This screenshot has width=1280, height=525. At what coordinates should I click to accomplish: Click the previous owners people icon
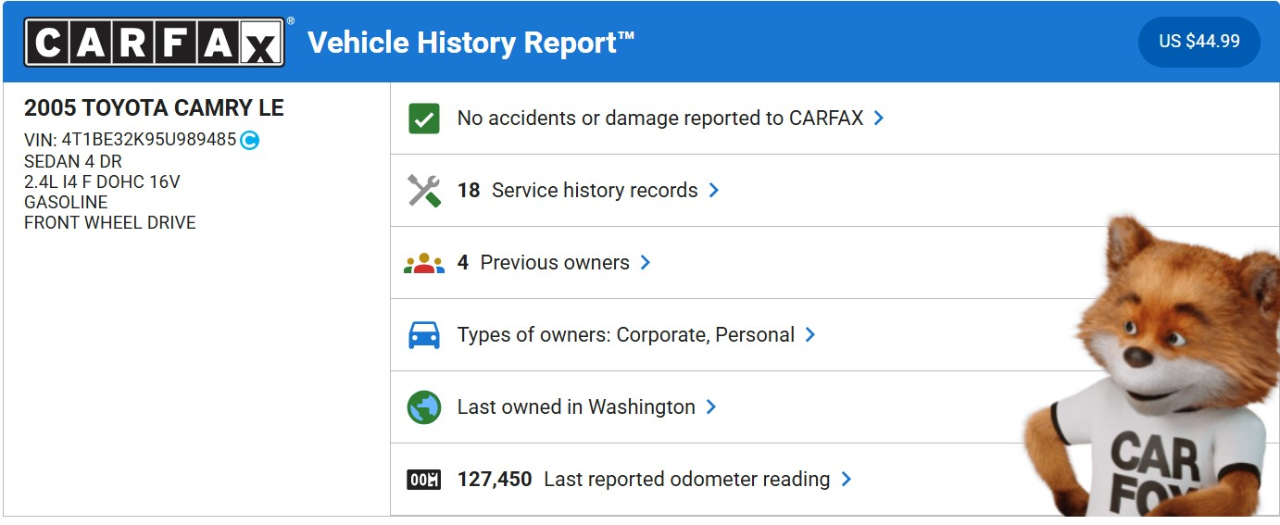point(424,263)
